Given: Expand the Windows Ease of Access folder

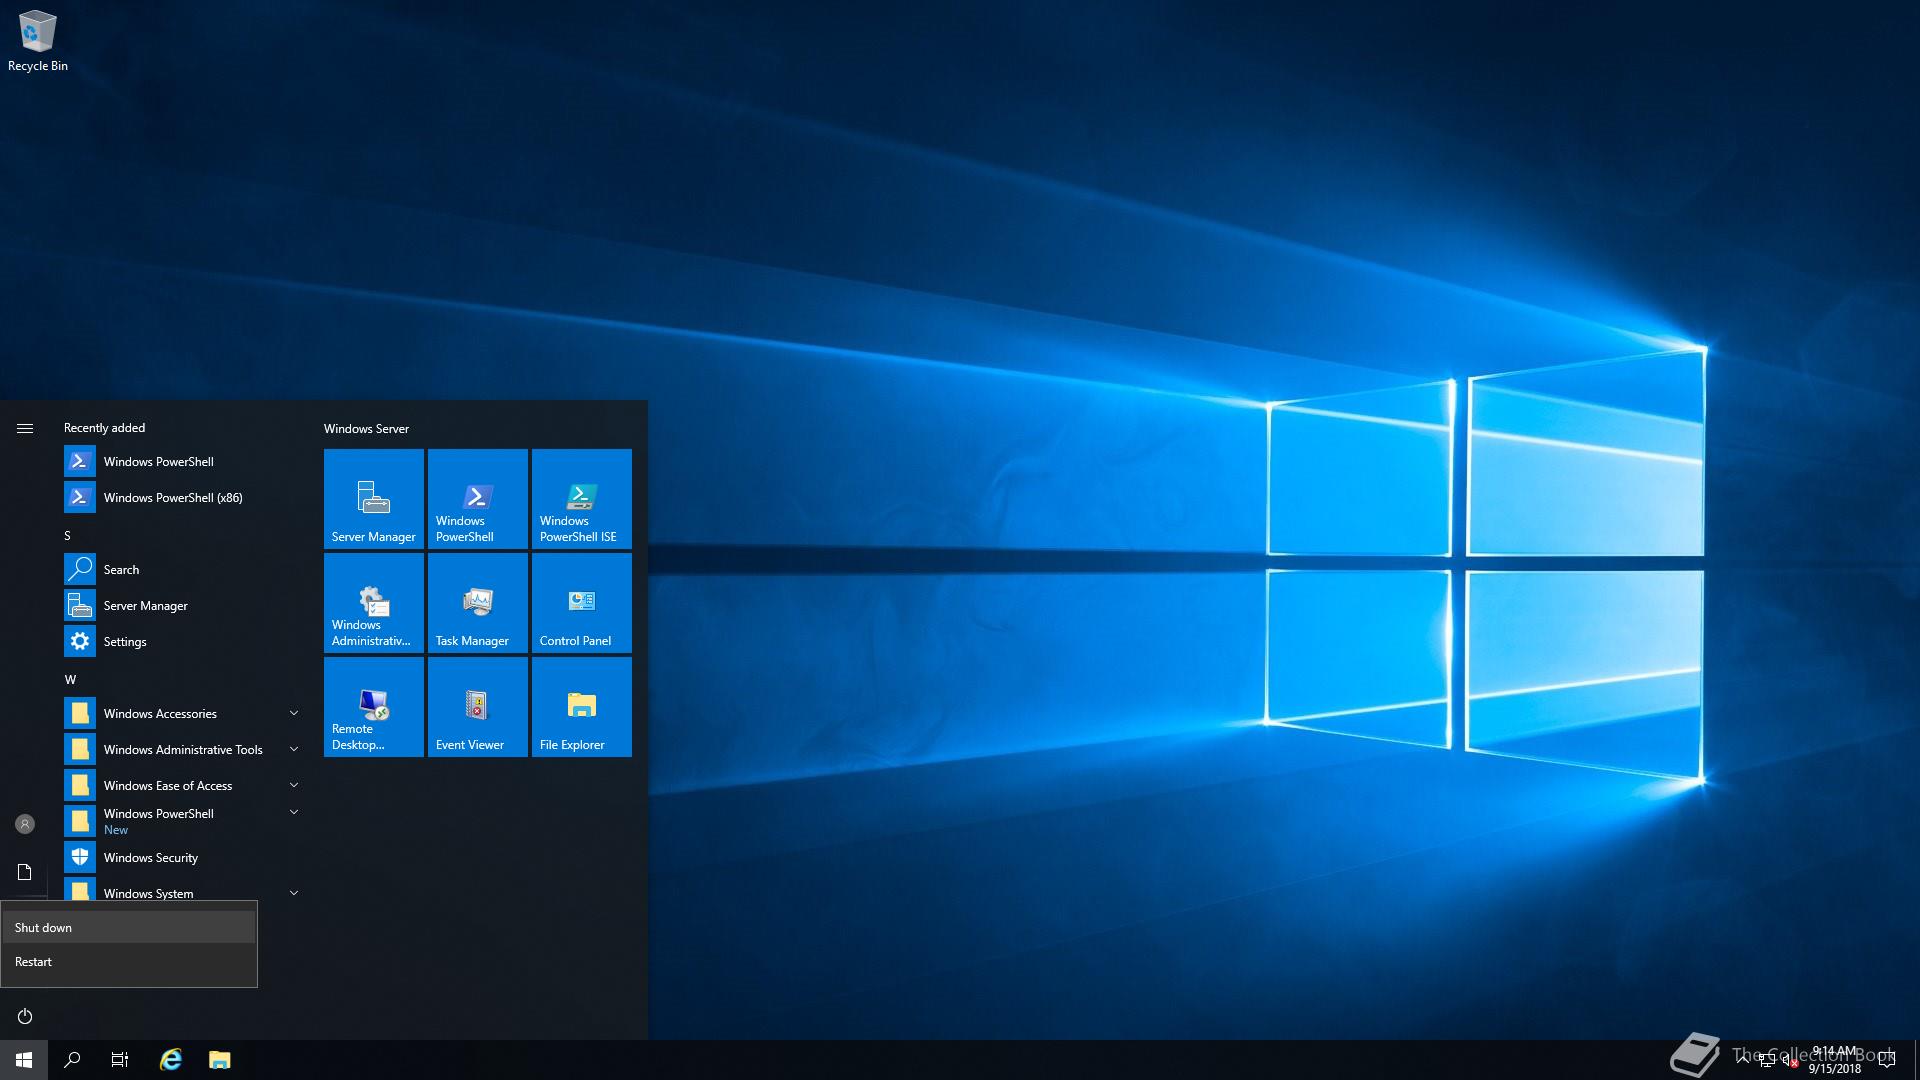Looking at the screenshot, I should [x=184, y=785].
